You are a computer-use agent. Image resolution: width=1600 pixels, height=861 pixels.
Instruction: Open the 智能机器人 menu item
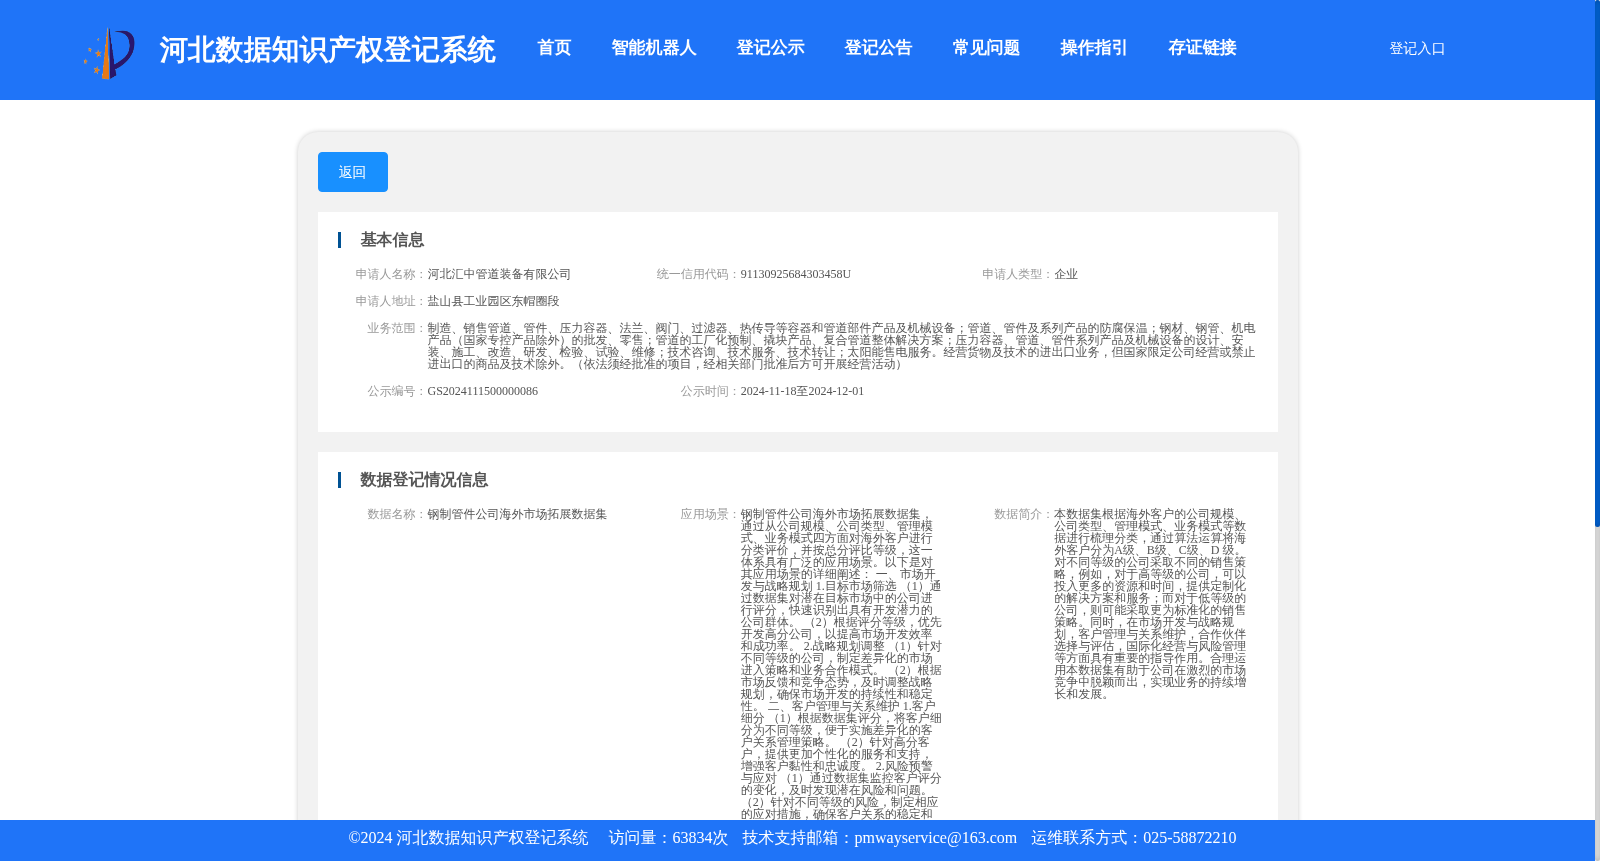point(654,48)
